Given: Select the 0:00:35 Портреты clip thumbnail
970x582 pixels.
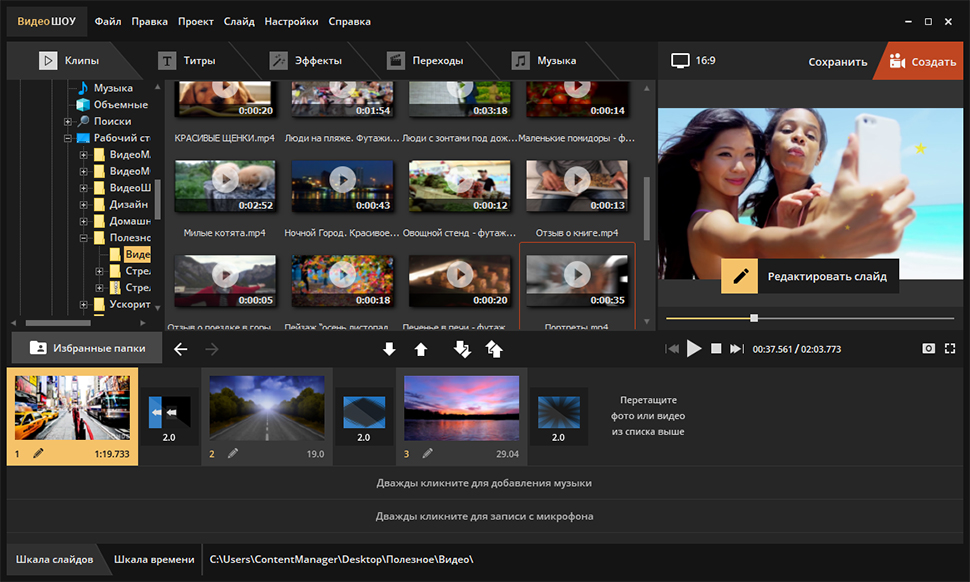Looking at the screenshot, I should (x=577, y=281).
